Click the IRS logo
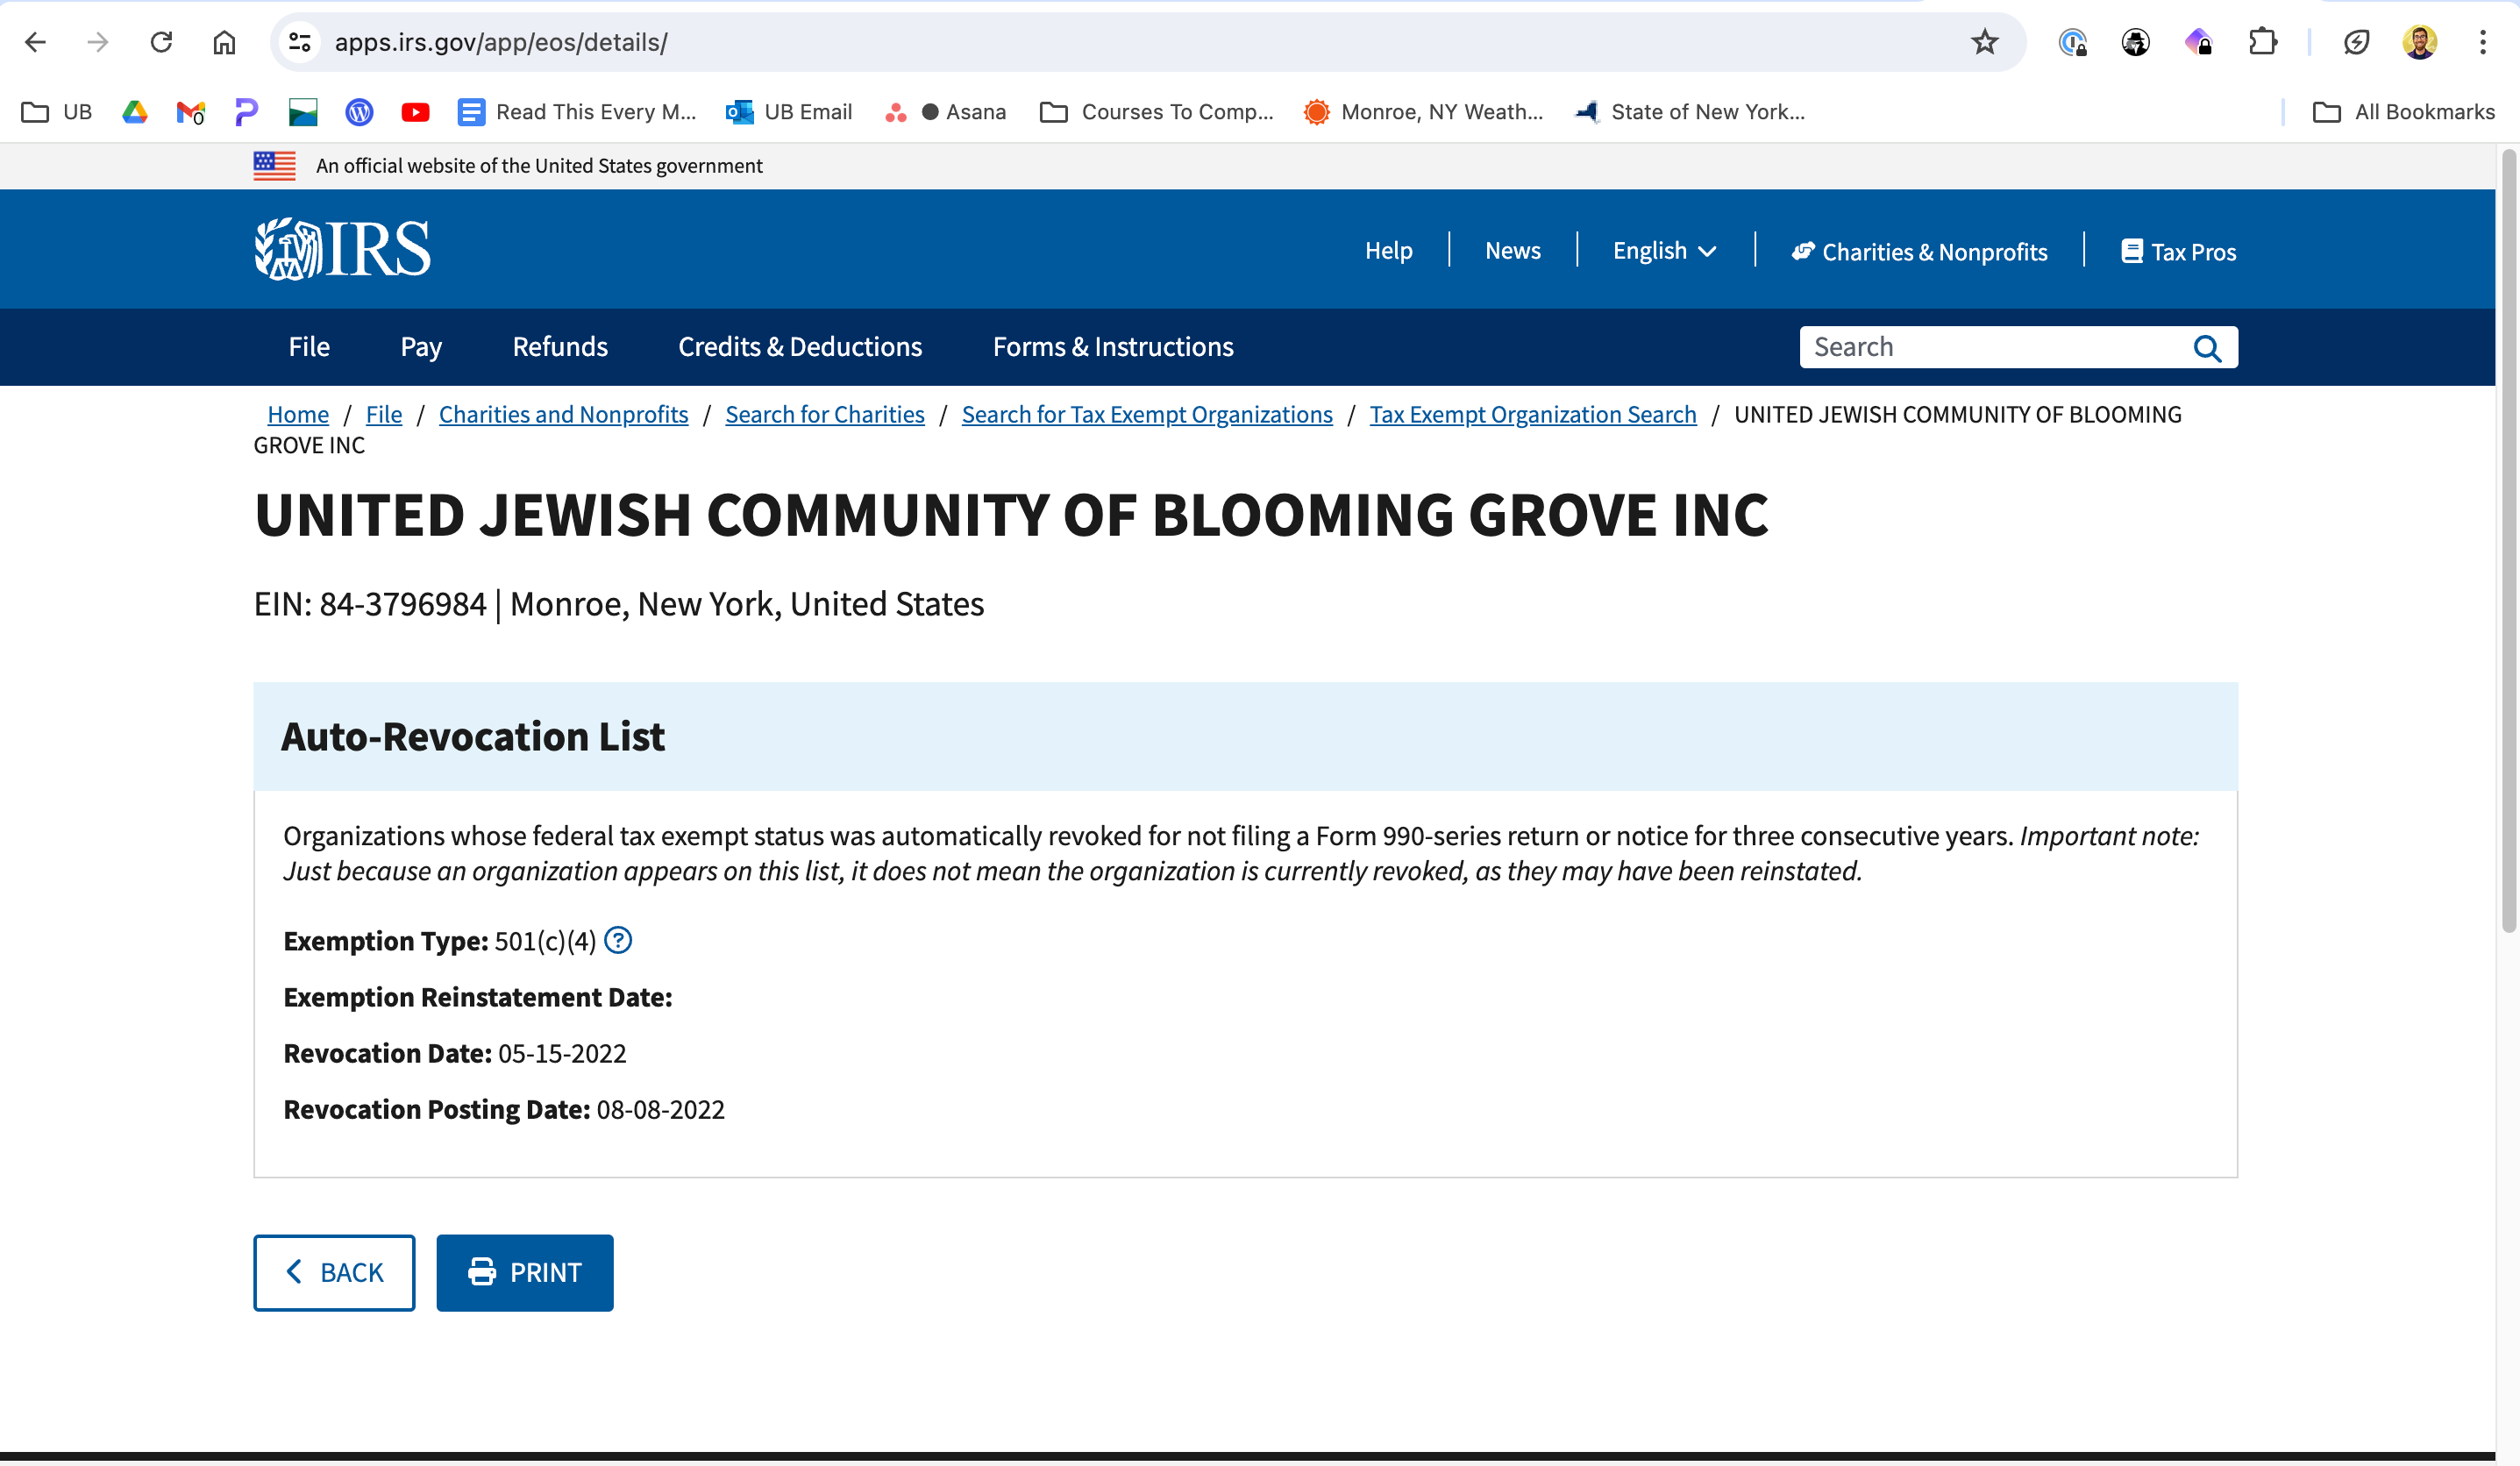This screenshot has height=1466, width=2520. coord(342,249)
